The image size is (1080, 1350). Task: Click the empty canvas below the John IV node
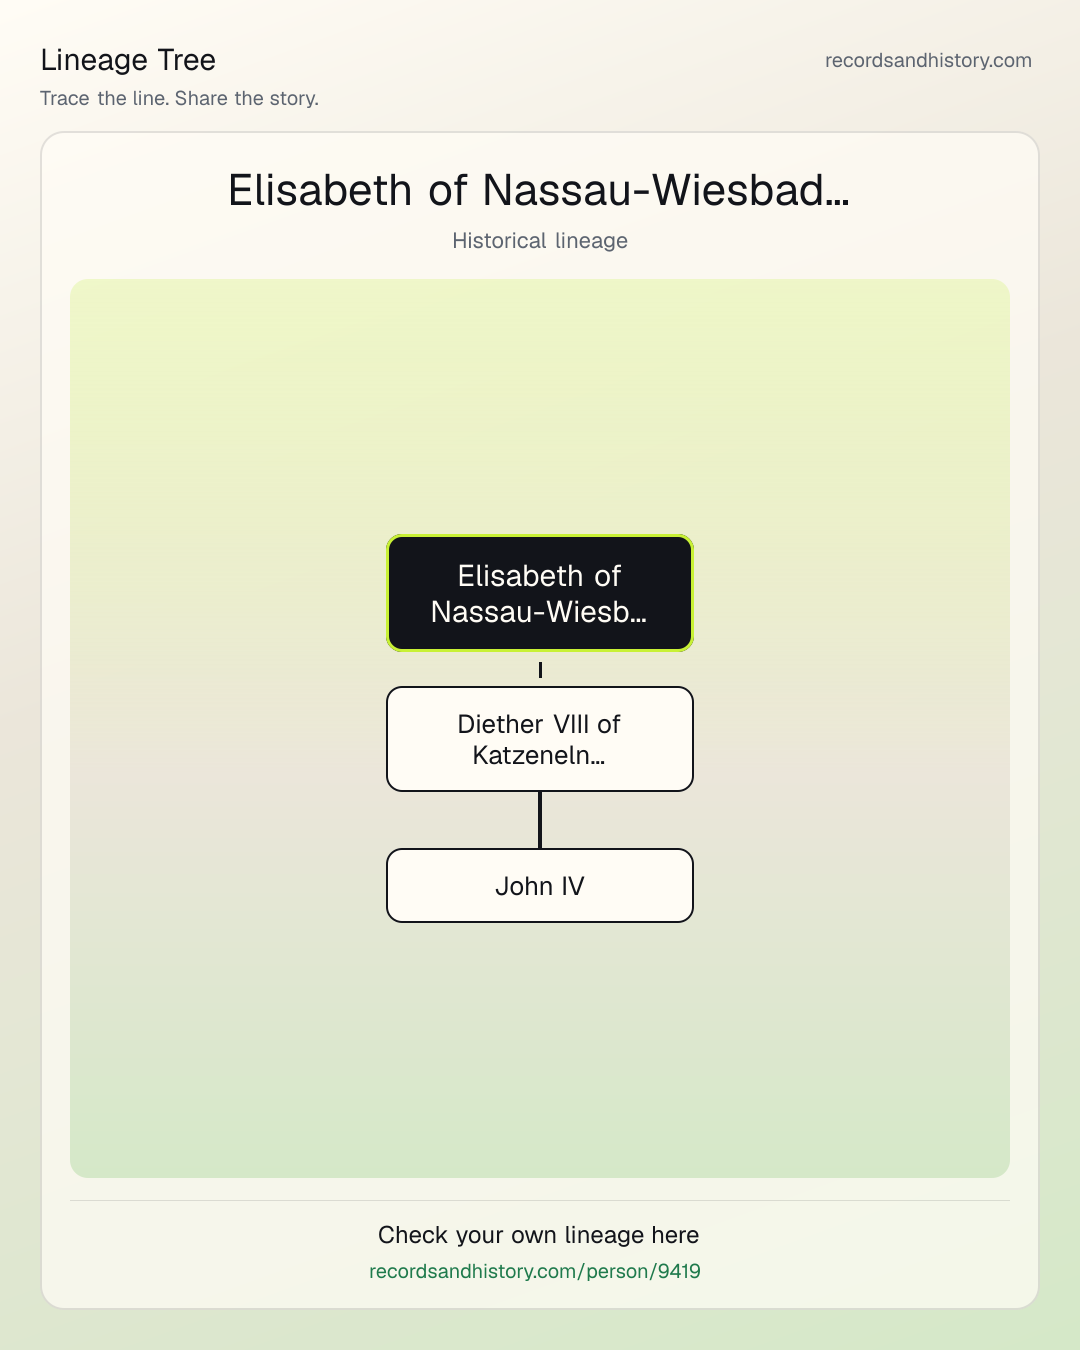(540, 1050)
